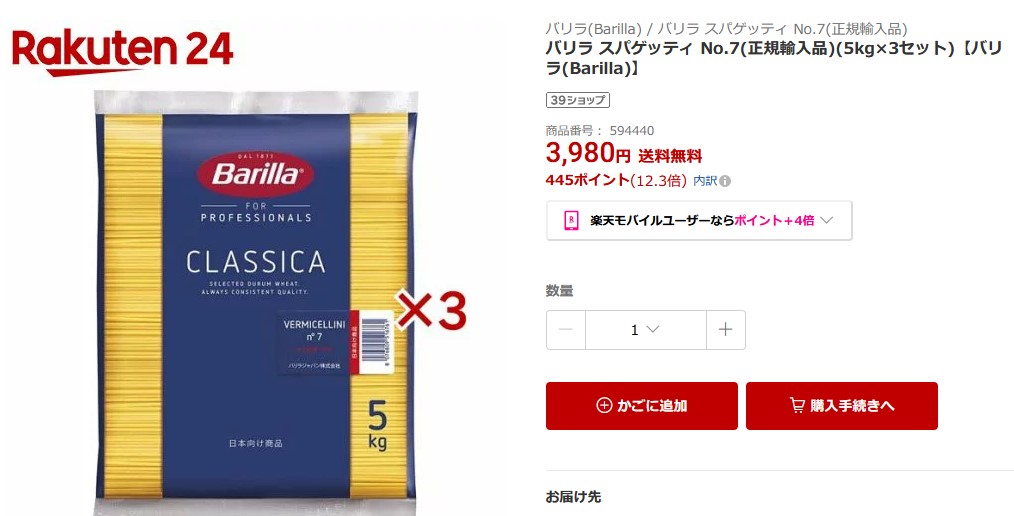Click the ポイント+4倍 text in the banner

pos(774,220)
